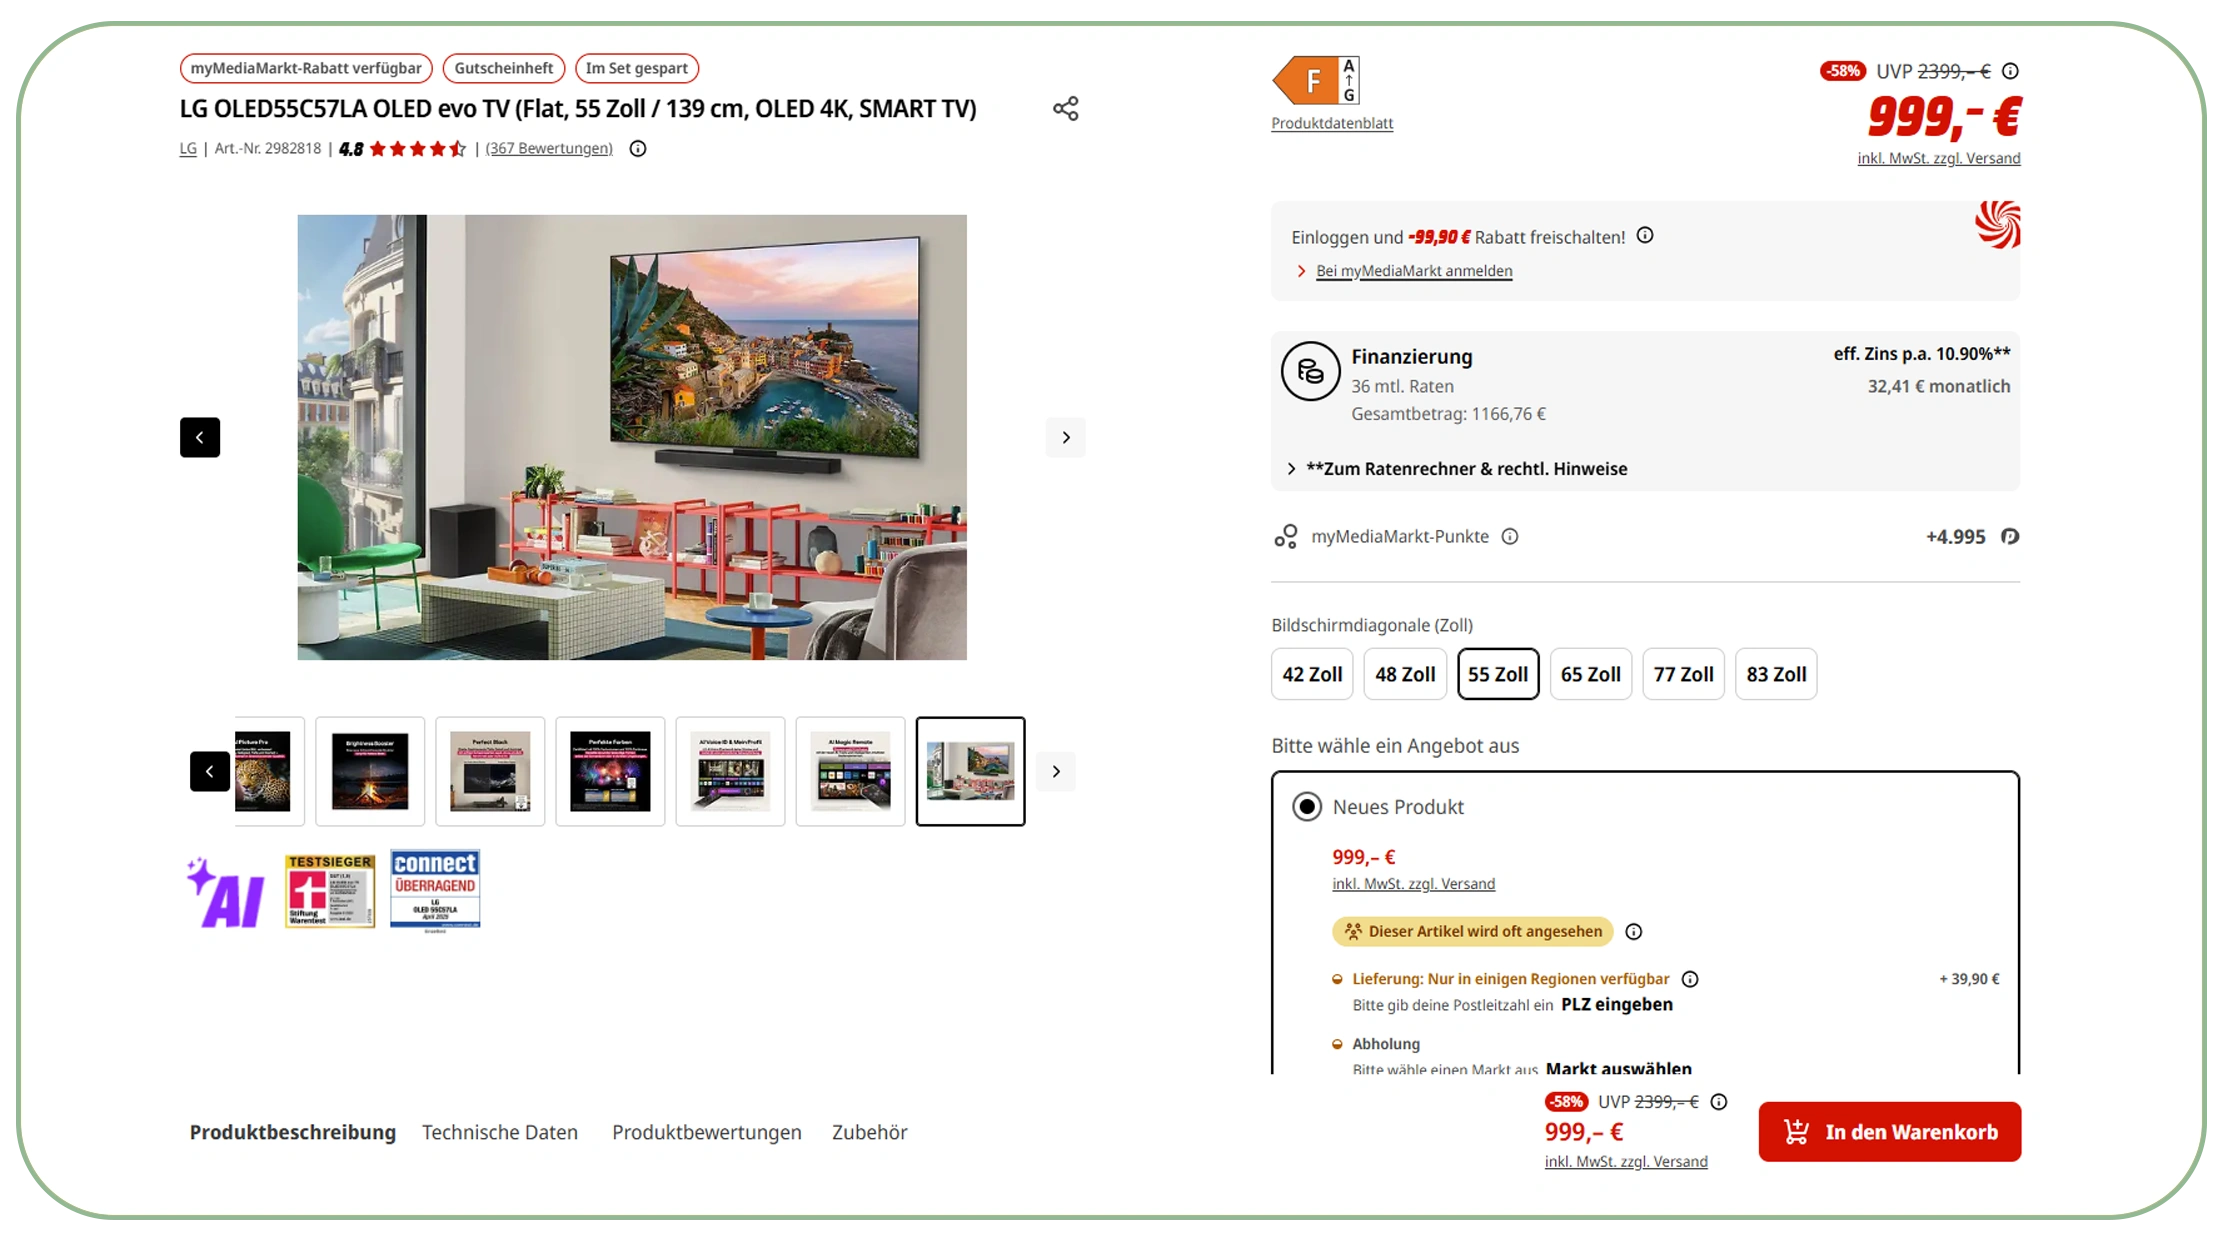Pick the 65 Zoll screen size
The width and height of the screenshot is (2223, 1240).
tap(1591, 674)
